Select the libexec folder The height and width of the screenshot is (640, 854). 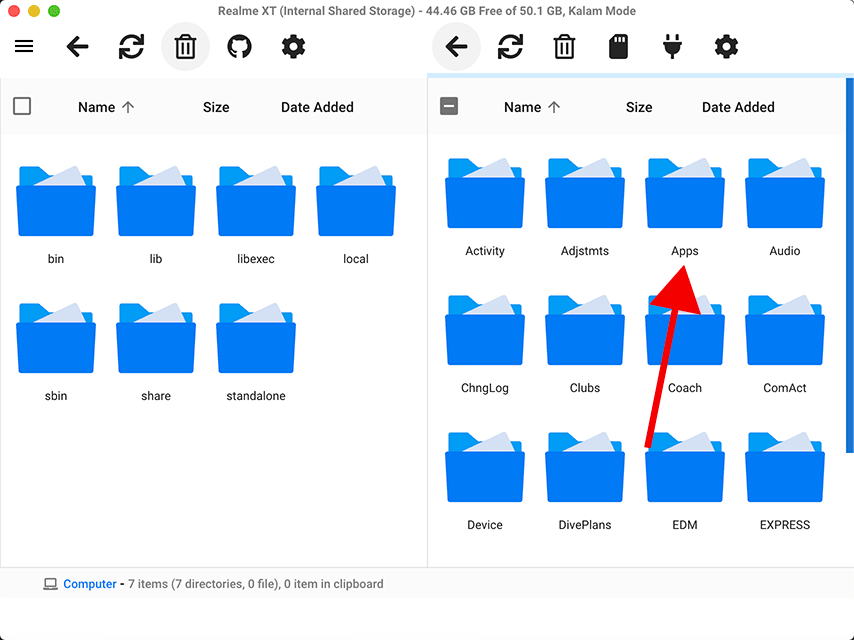[x=256, y=215]
